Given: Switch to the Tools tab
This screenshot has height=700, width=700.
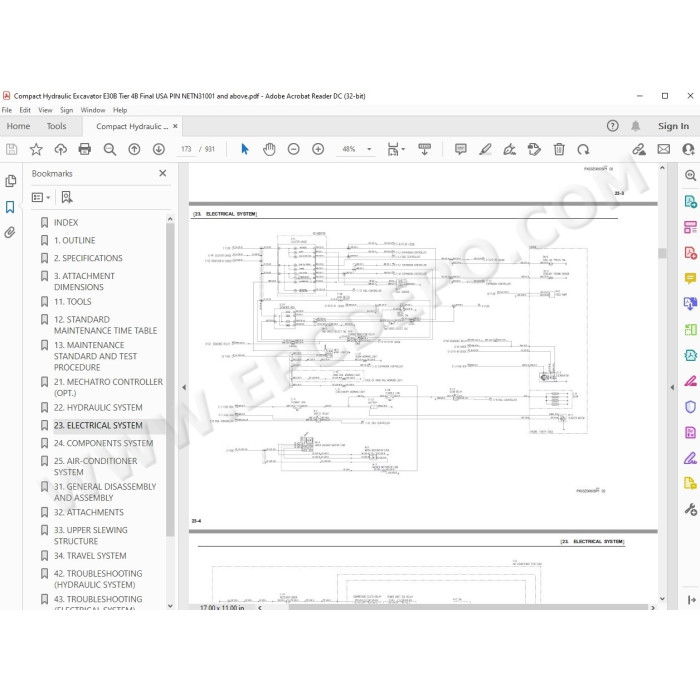Looking at the screenshot, I should coord(56,126).
